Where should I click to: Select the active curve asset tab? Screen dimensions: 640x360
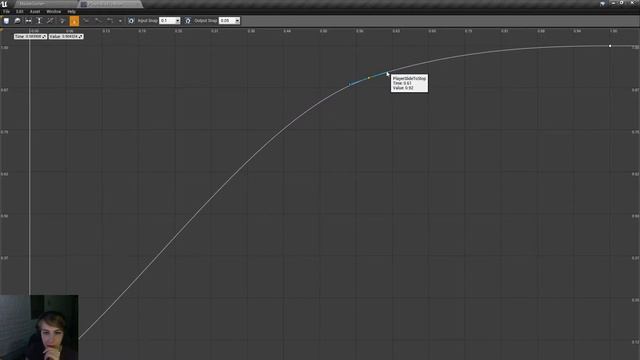point(110,4)
